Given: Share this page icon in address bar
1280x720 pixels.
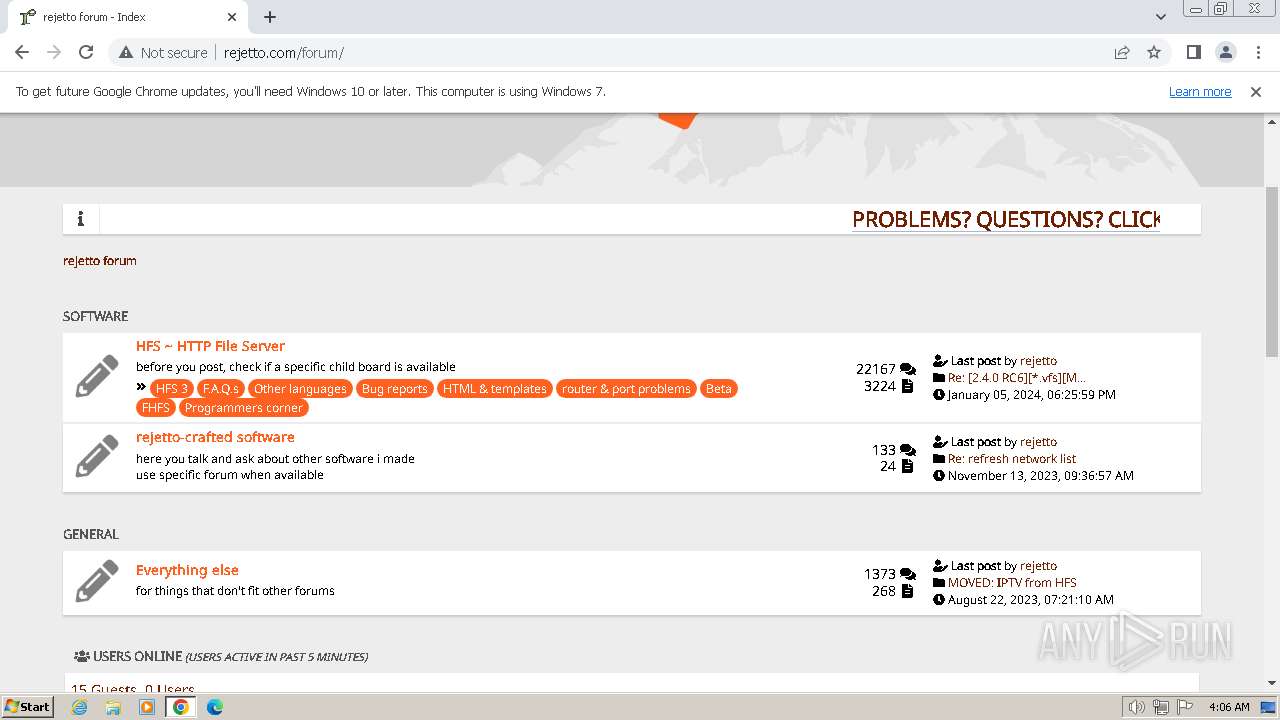Looking at the screenshot, I should [x=1122, y=52].
